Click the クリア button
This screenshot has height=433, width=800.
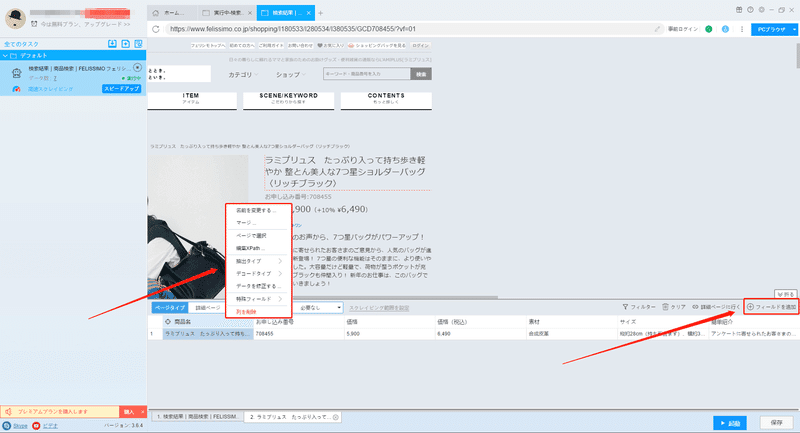point(674,307)
